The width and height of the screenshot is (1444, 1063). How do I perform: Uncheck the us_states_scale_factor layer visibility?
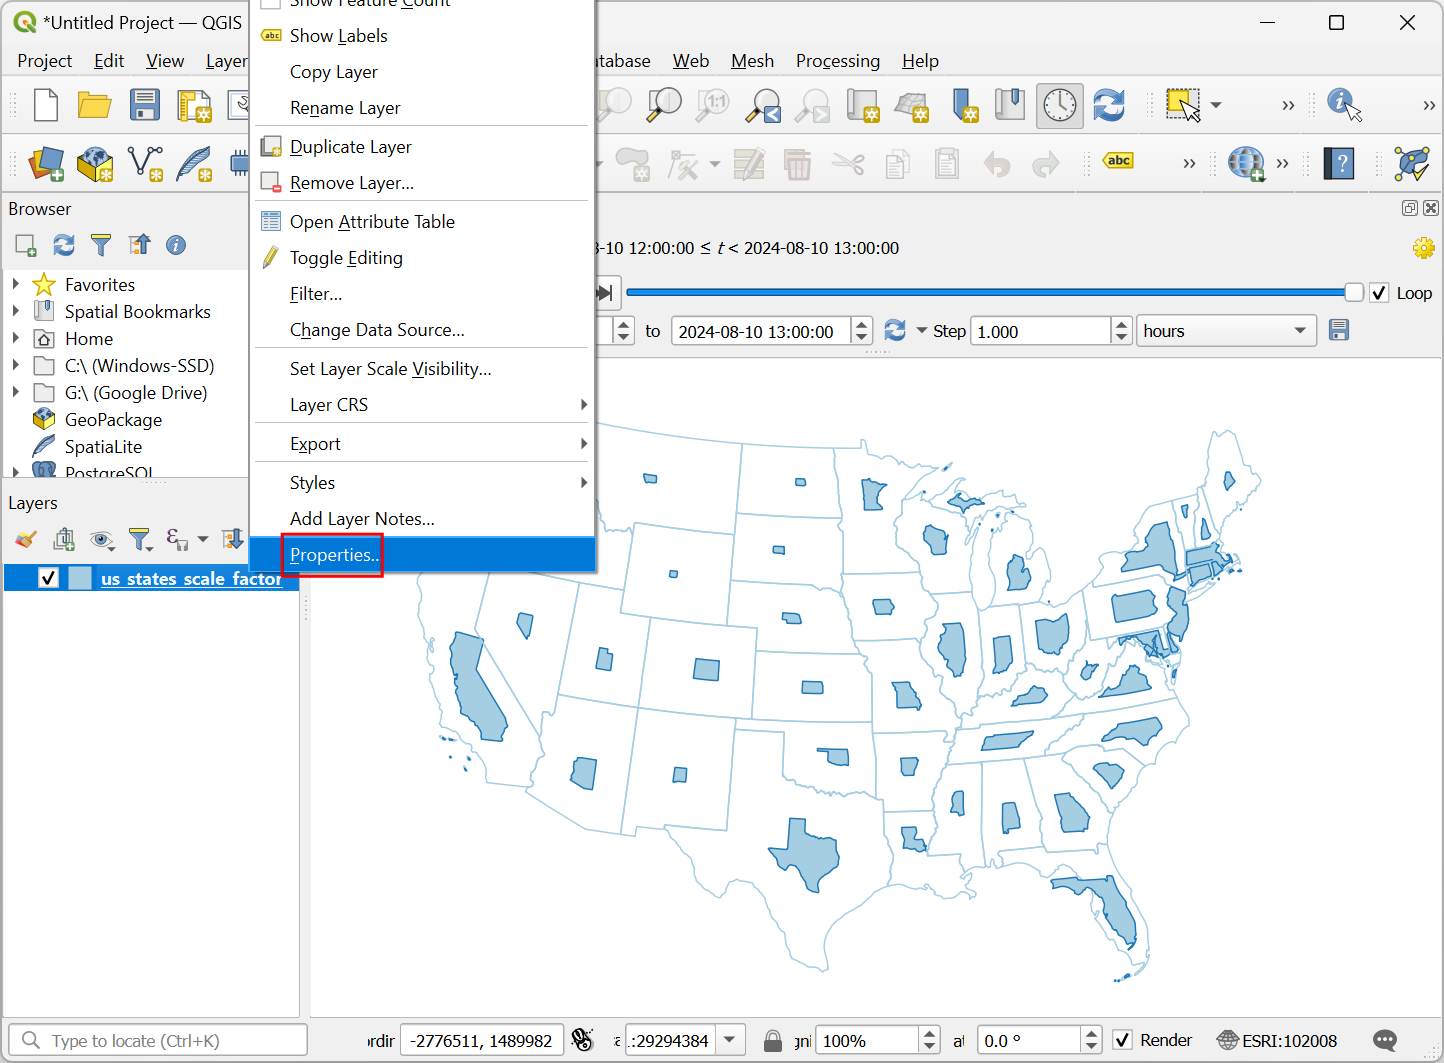coord(48,578)
